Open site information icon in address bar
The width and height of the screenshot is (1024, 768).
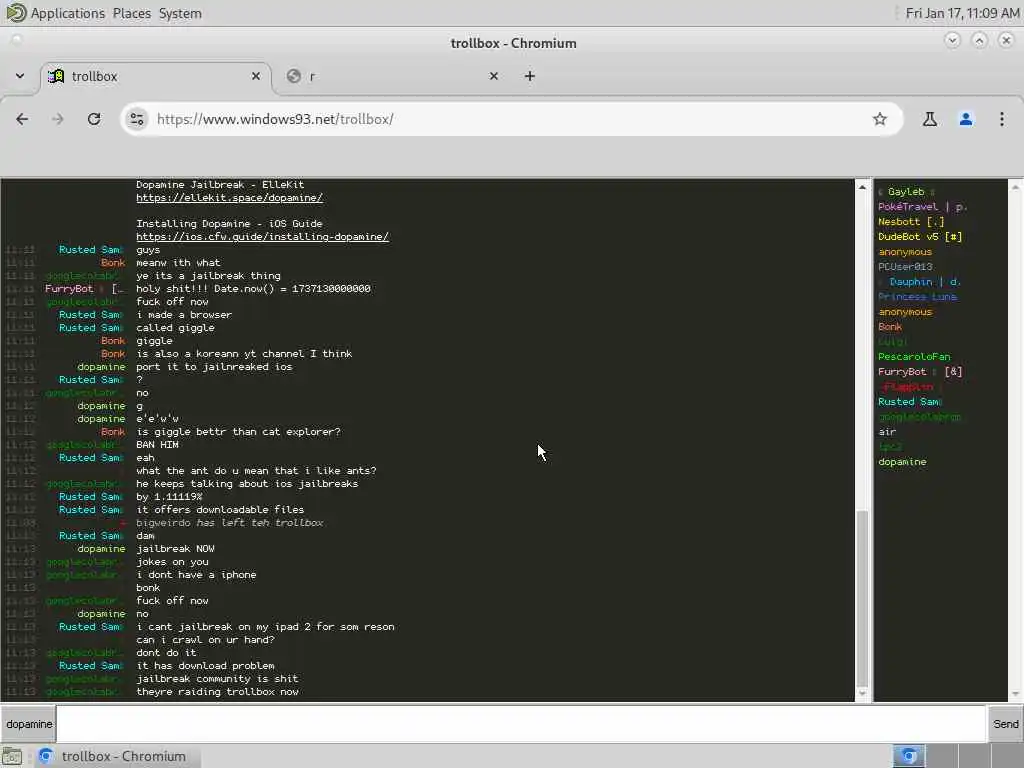click(x=136, y=119)
